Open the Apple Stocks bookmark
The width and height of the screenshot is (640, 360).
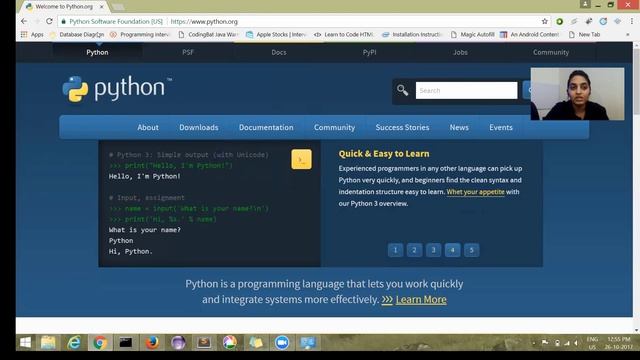click(x=276, y=35)
